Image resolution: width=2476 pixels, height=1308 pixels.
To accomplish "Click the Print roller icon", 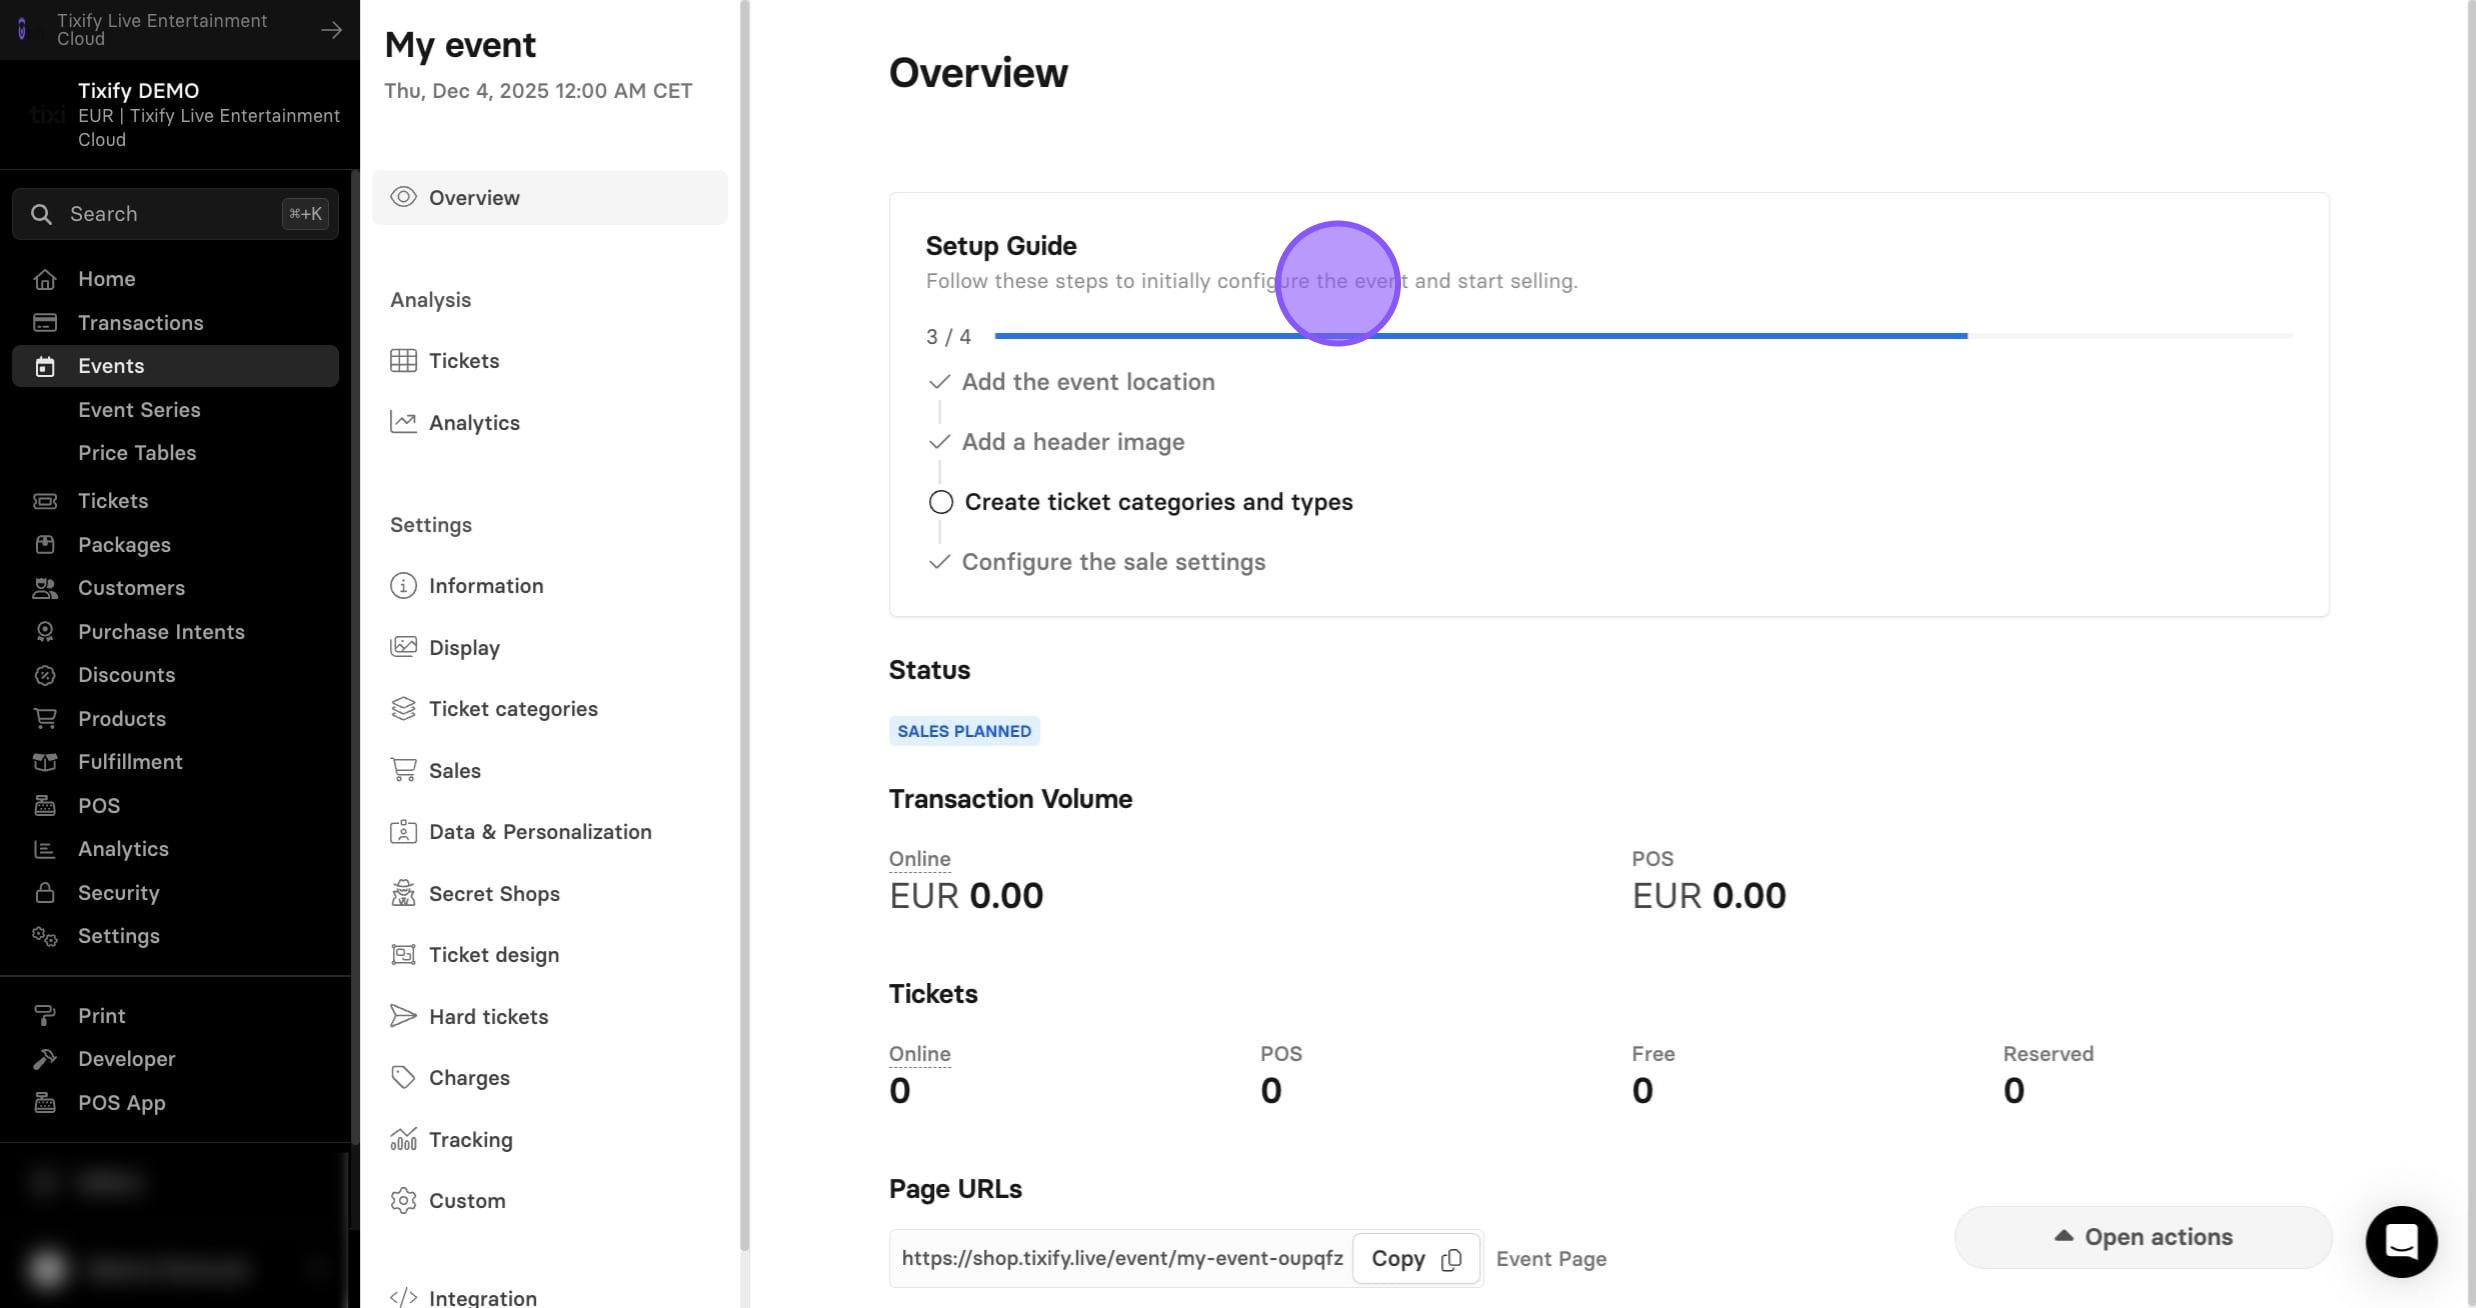I will 45,1016.
